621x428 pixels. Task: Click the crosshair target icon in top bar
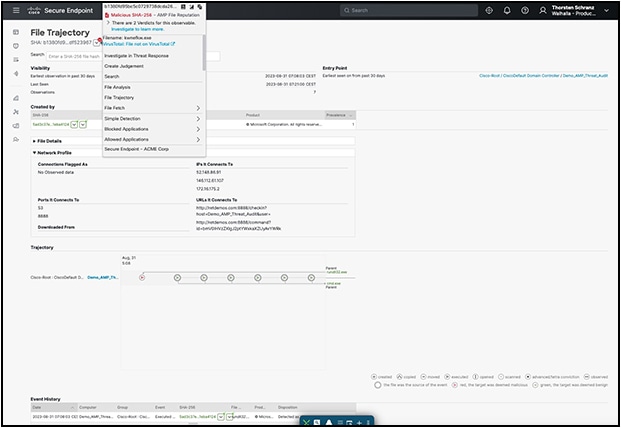pos(489,11)
